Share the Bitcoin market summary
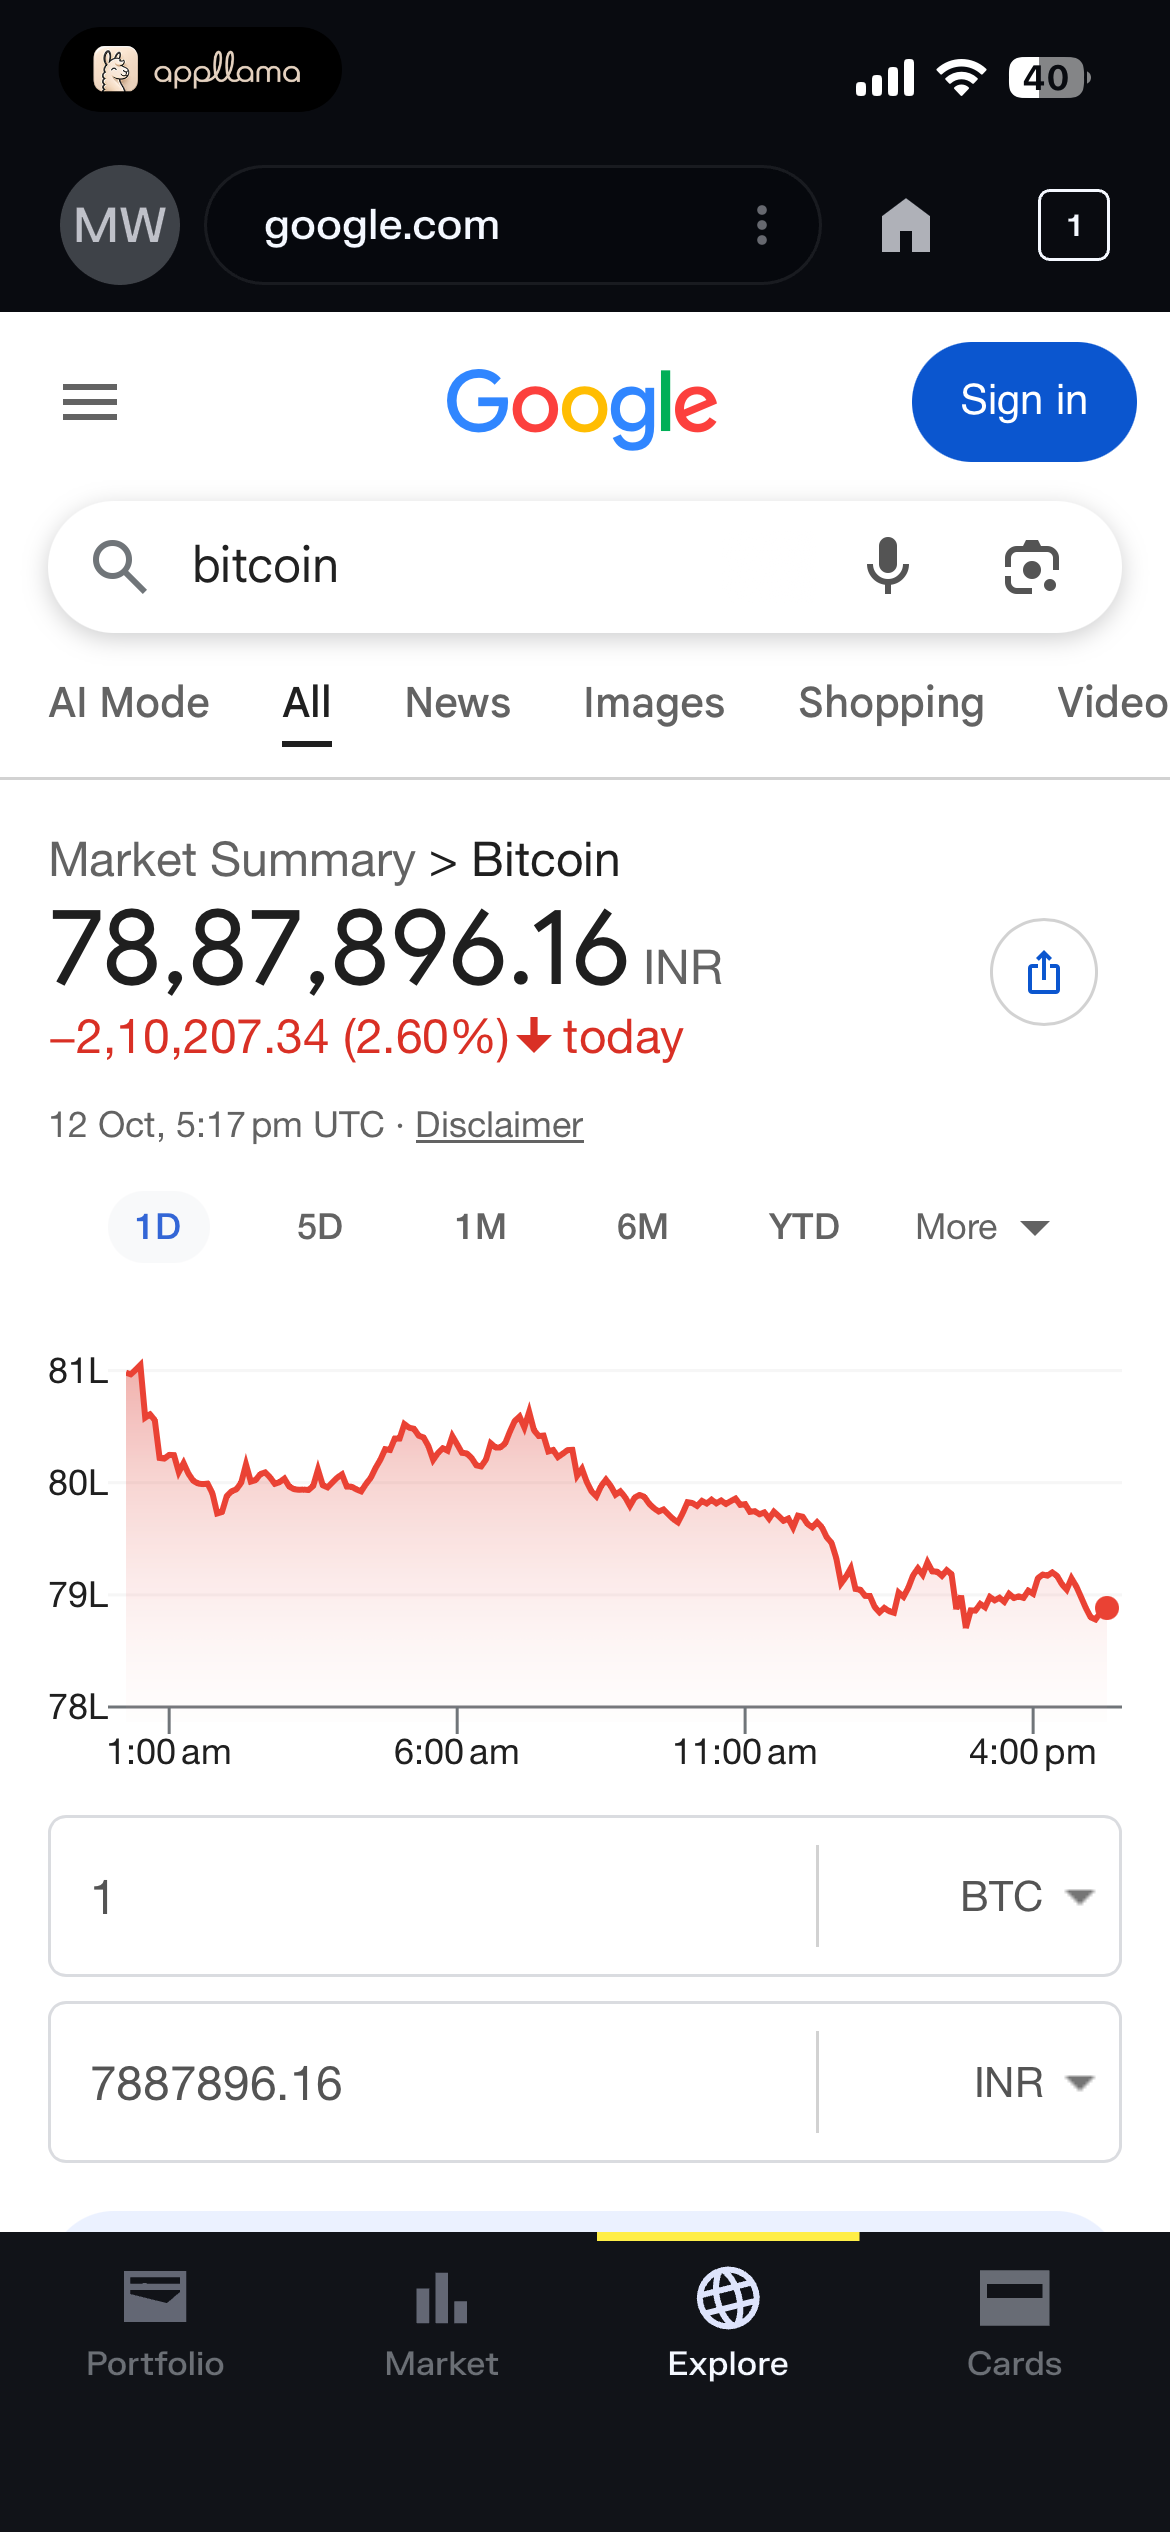The width and height of the screenshot is (1170, 2532). 1043,972
